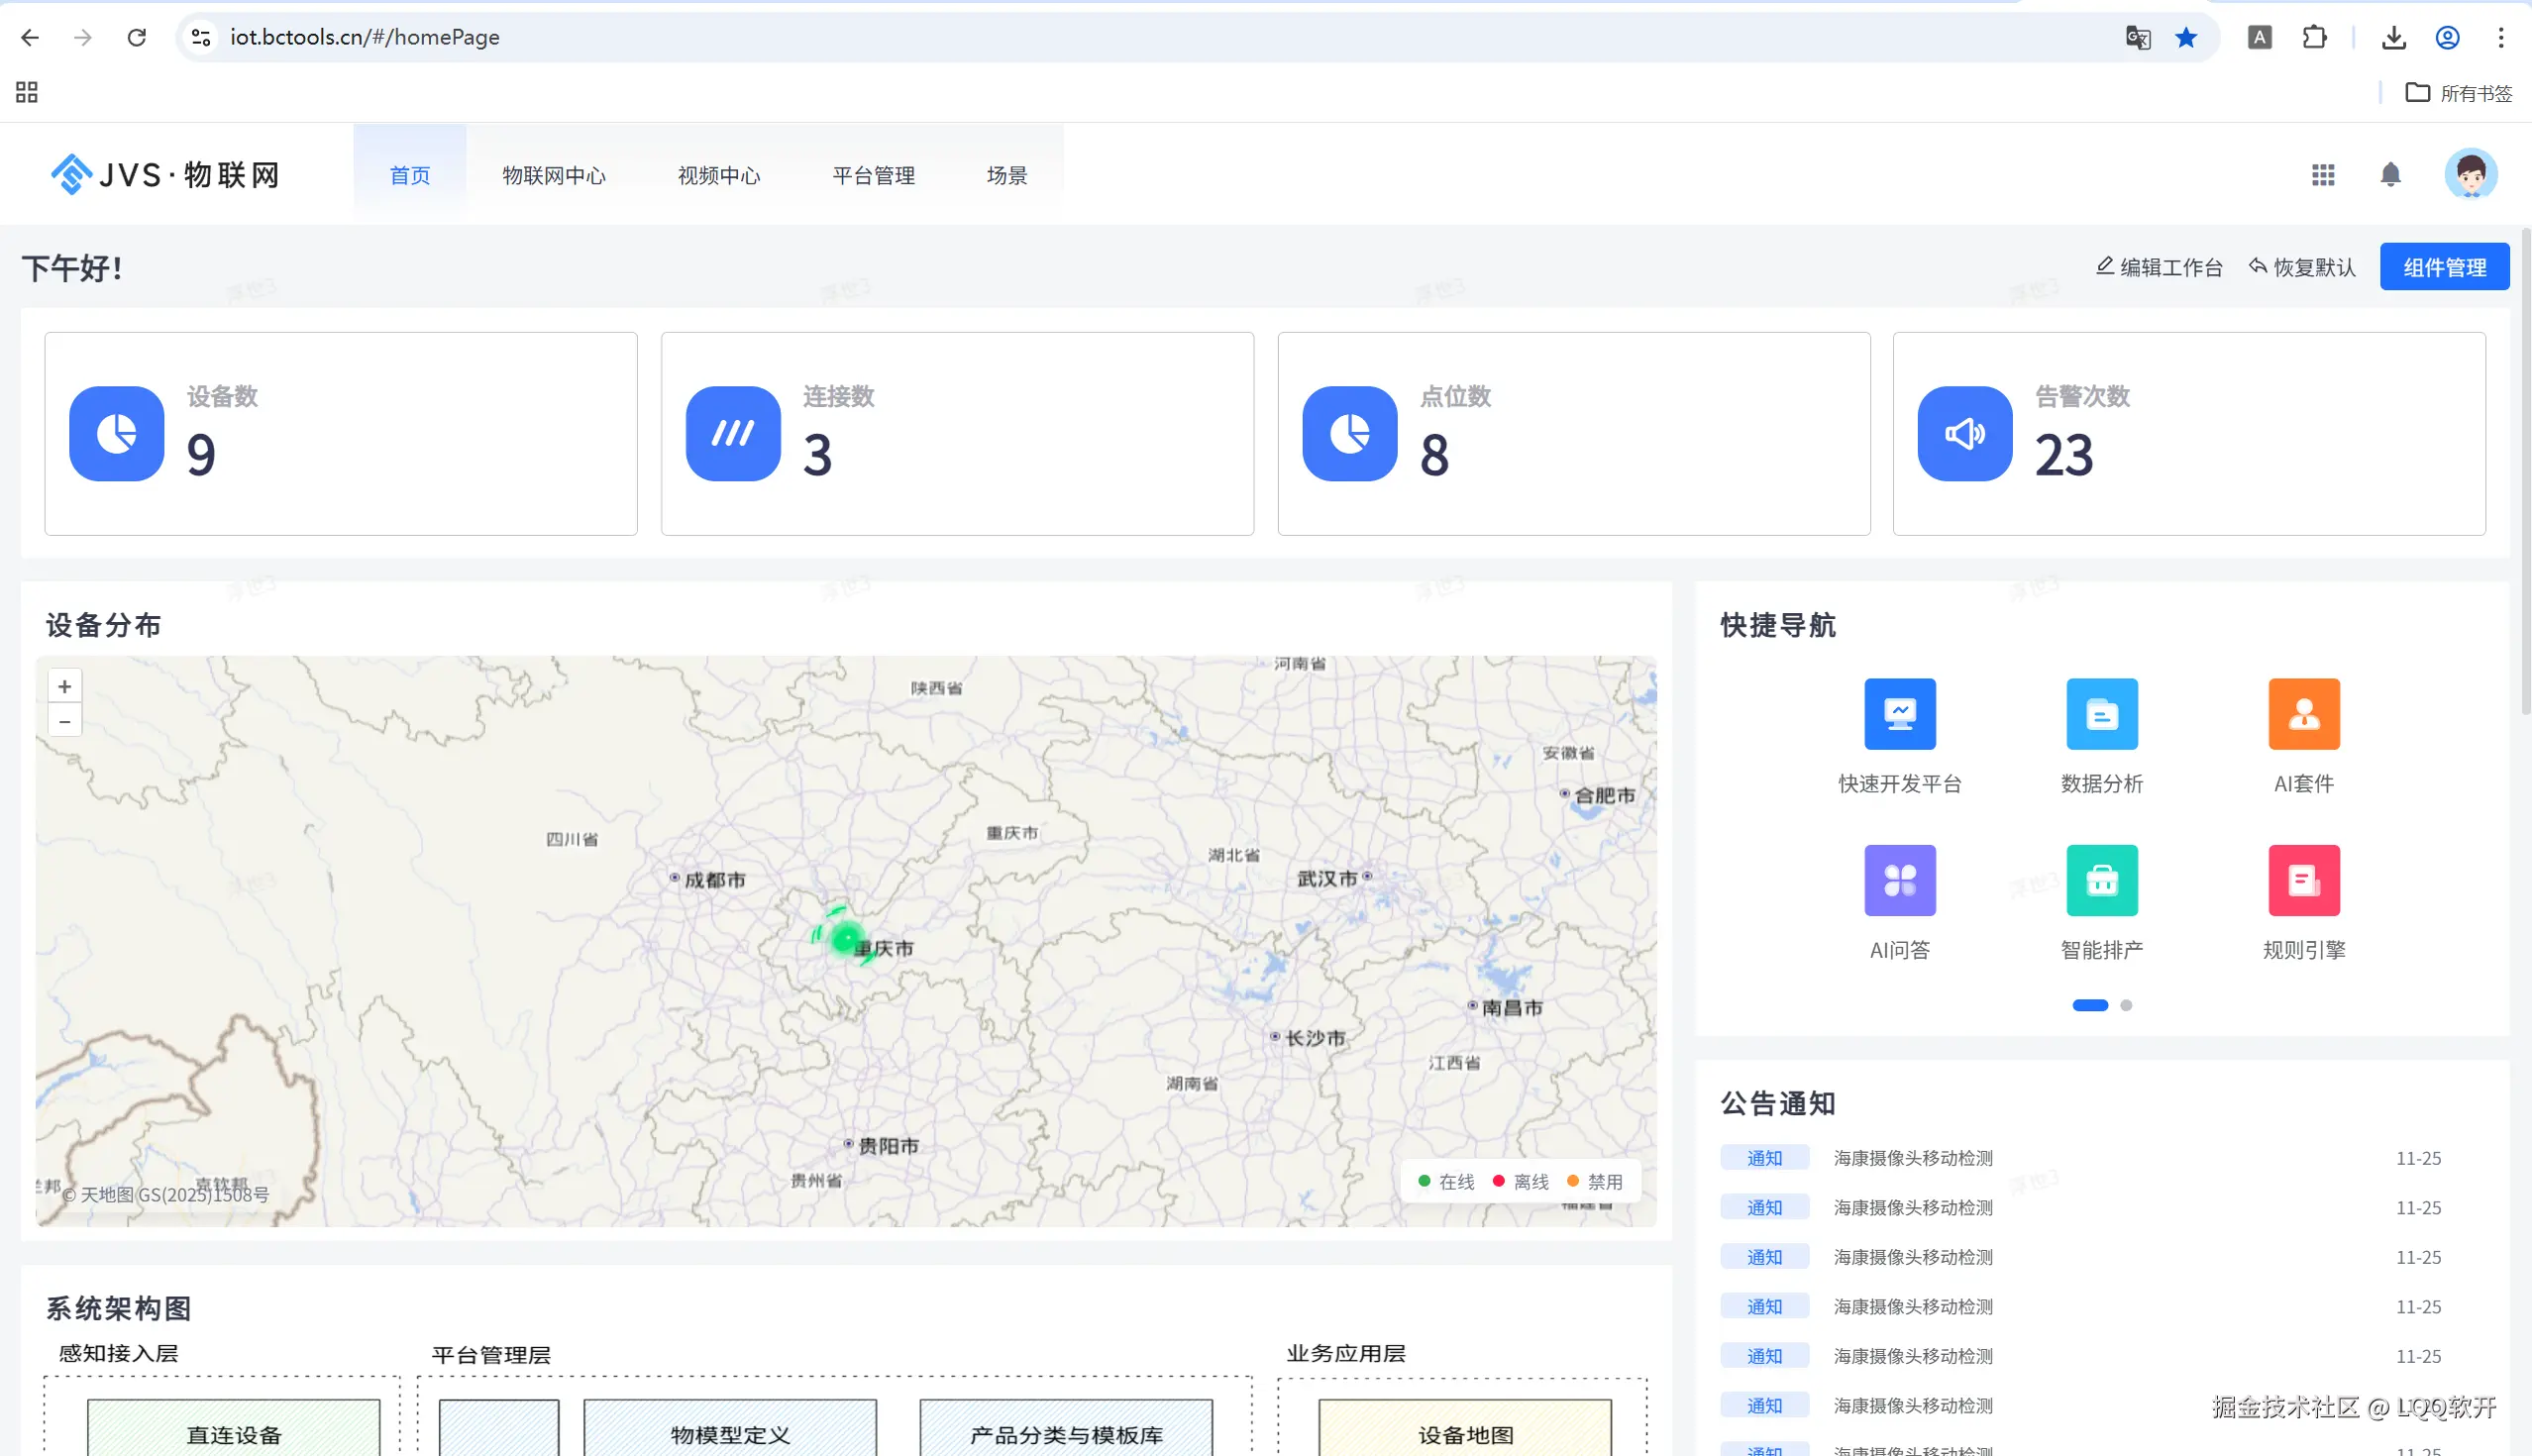
Task: Open the 规则引擎 shortcut icon
Action: coord(2303,880)
